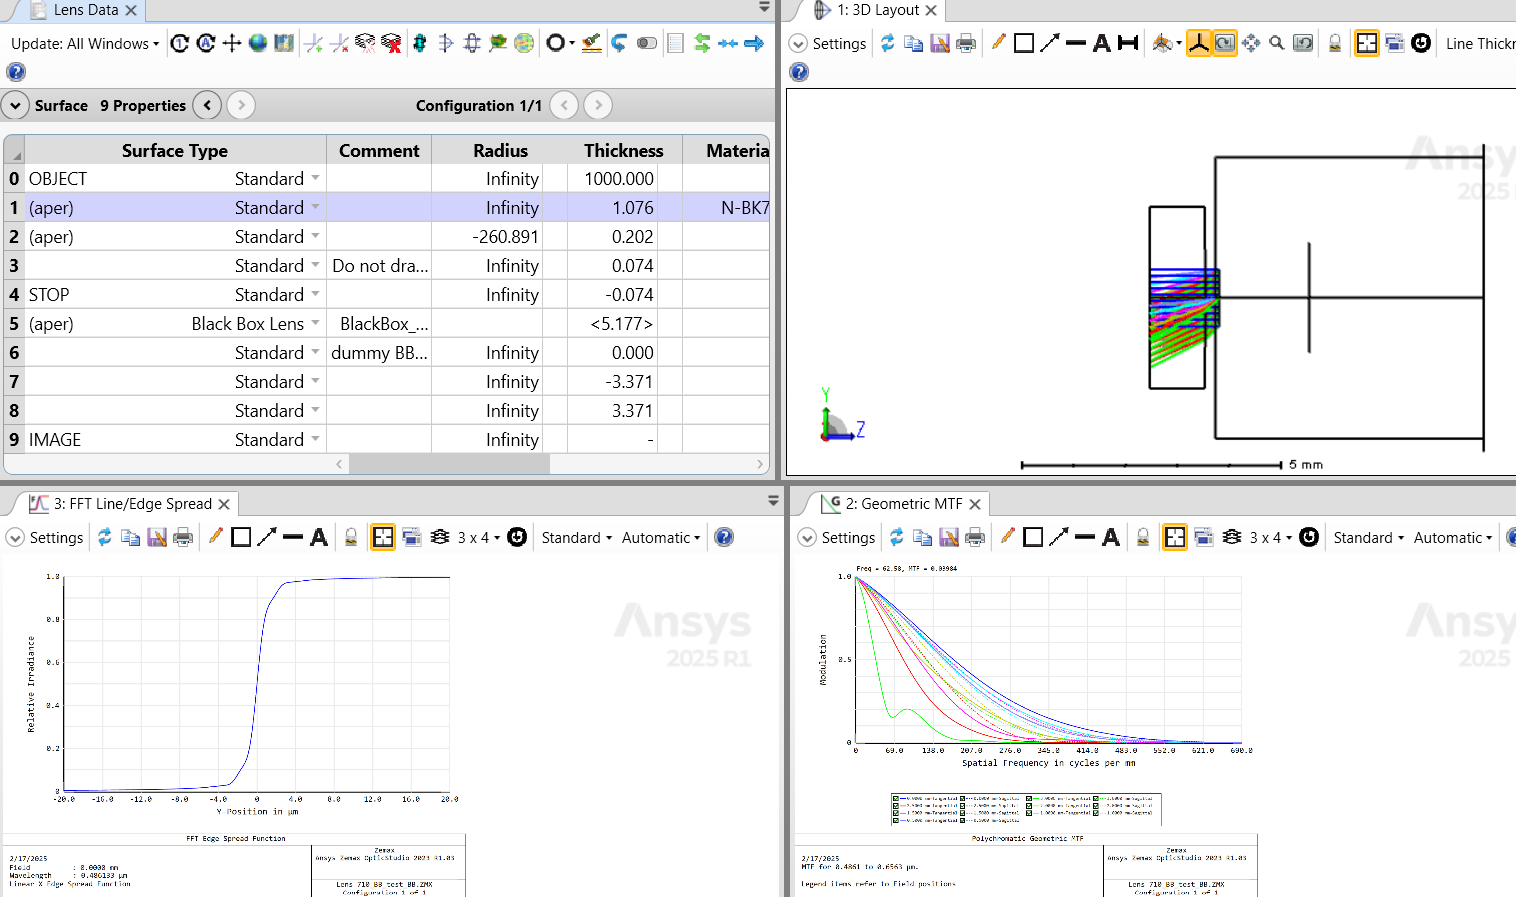Close the Geometric MTF tab
1516x897 pixels.
975,504
